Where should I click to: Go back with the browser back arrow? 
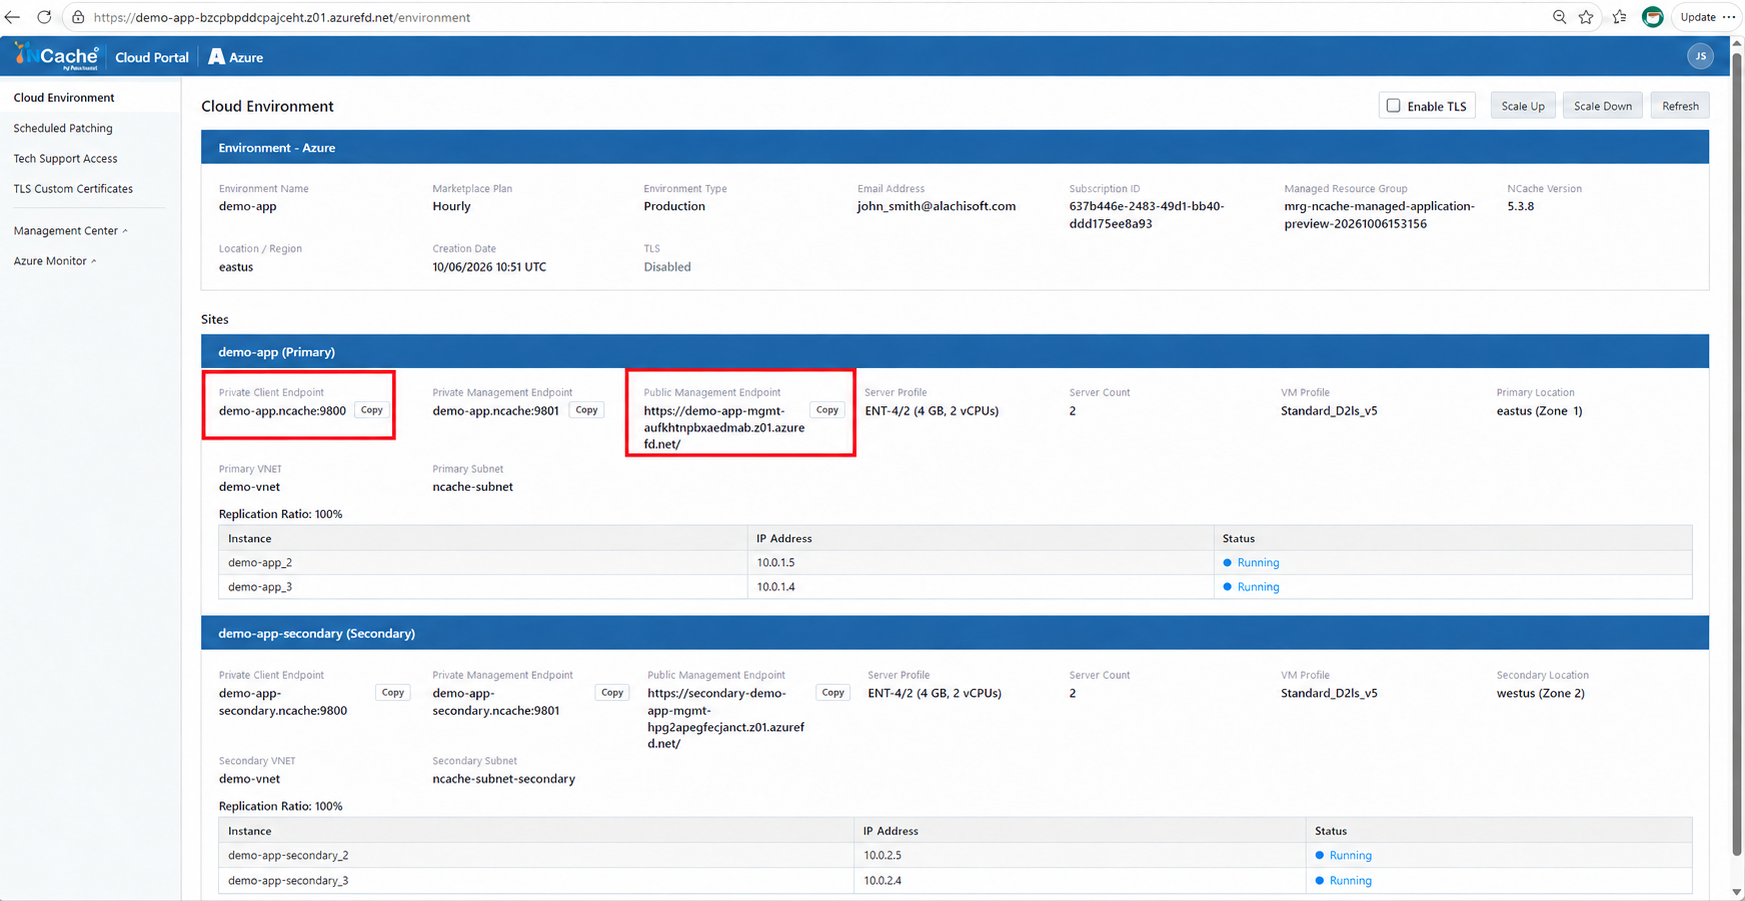pyautogui.click(x=13, y=17)
